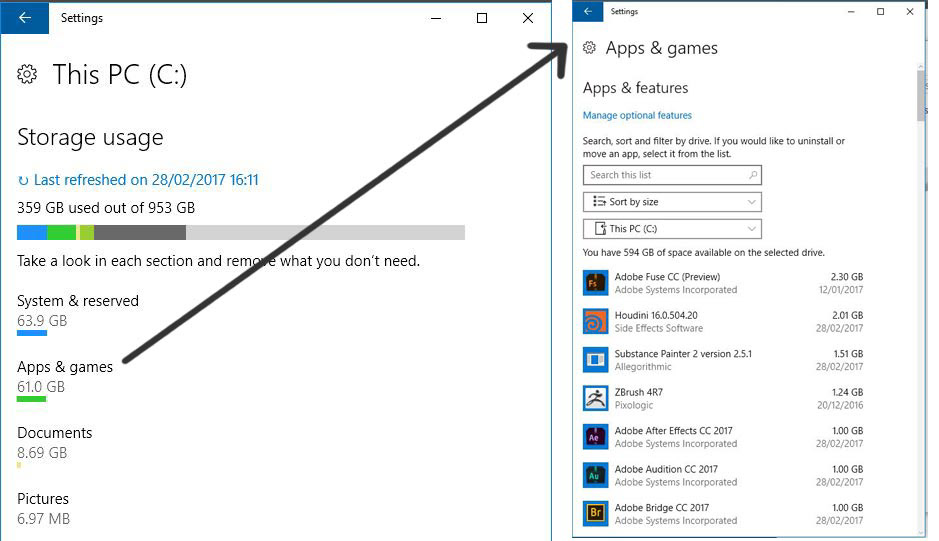Click the Adobe Audition app icon

595,475
